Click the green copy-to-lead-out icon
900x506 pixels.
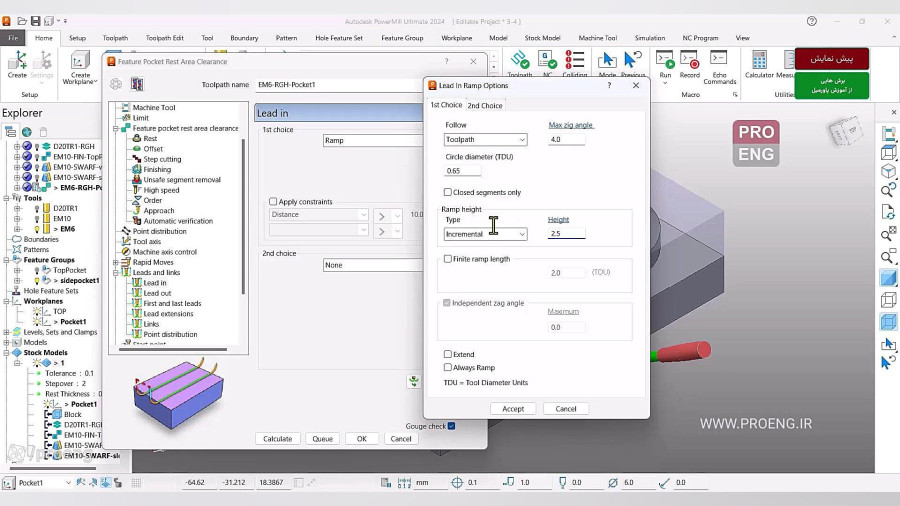(x=413, y=381)
